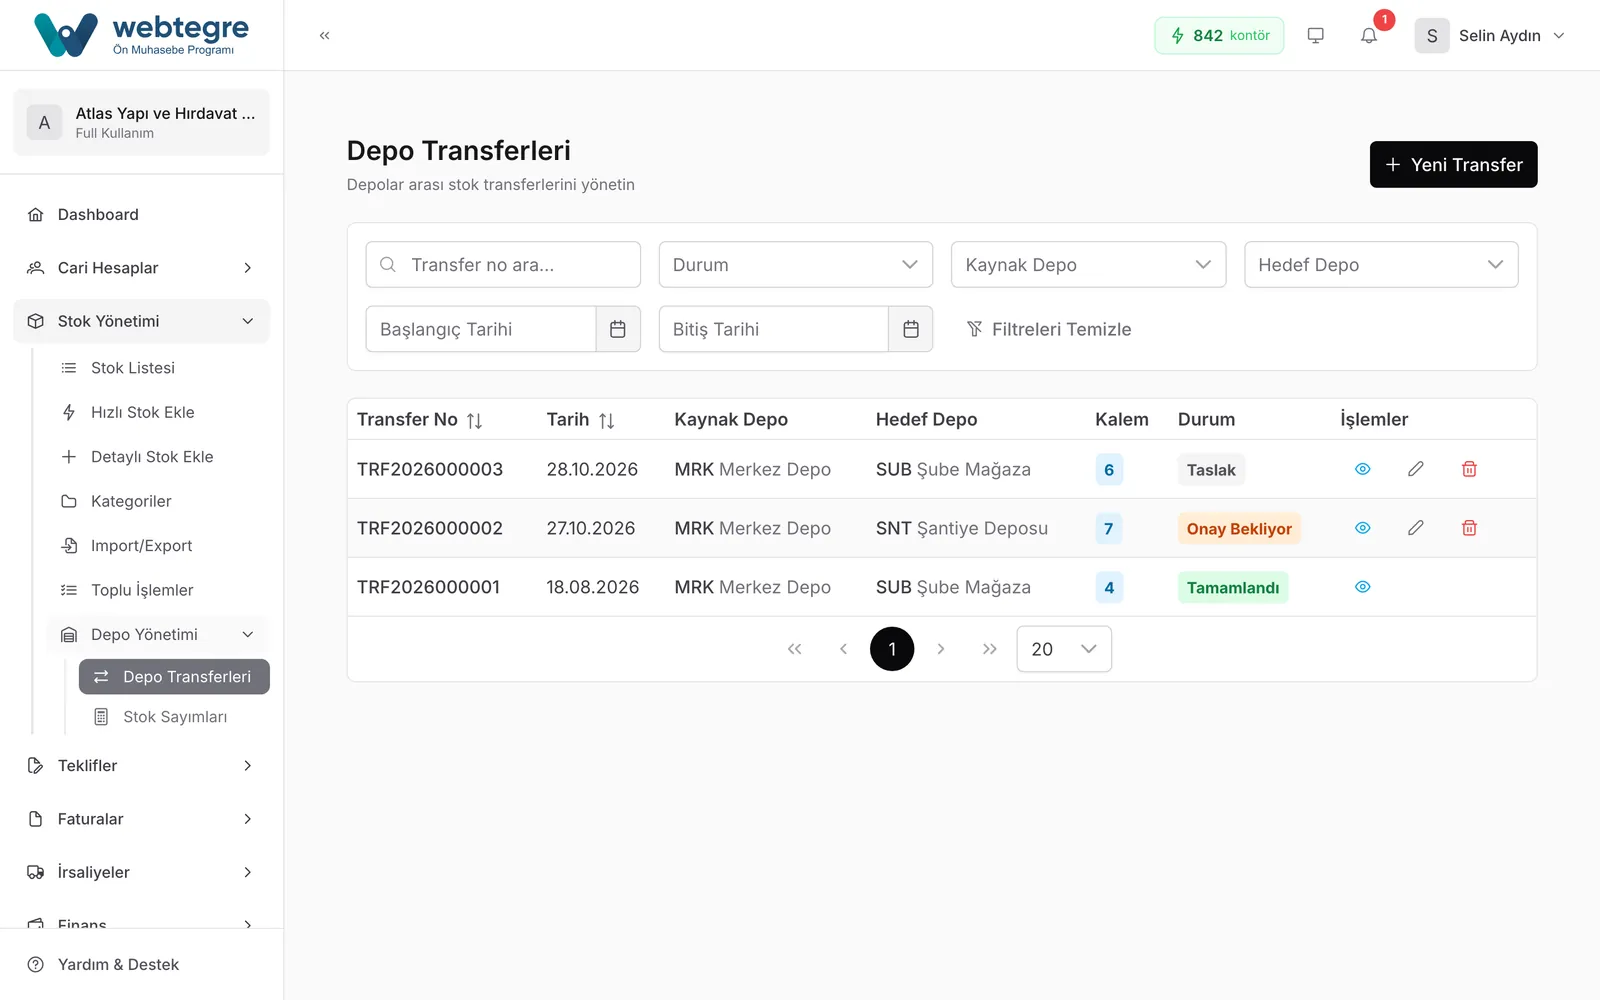The width and height of the screenshot is (1600, 1000).
Task: Open the notifications bell
Action: 1369,36
